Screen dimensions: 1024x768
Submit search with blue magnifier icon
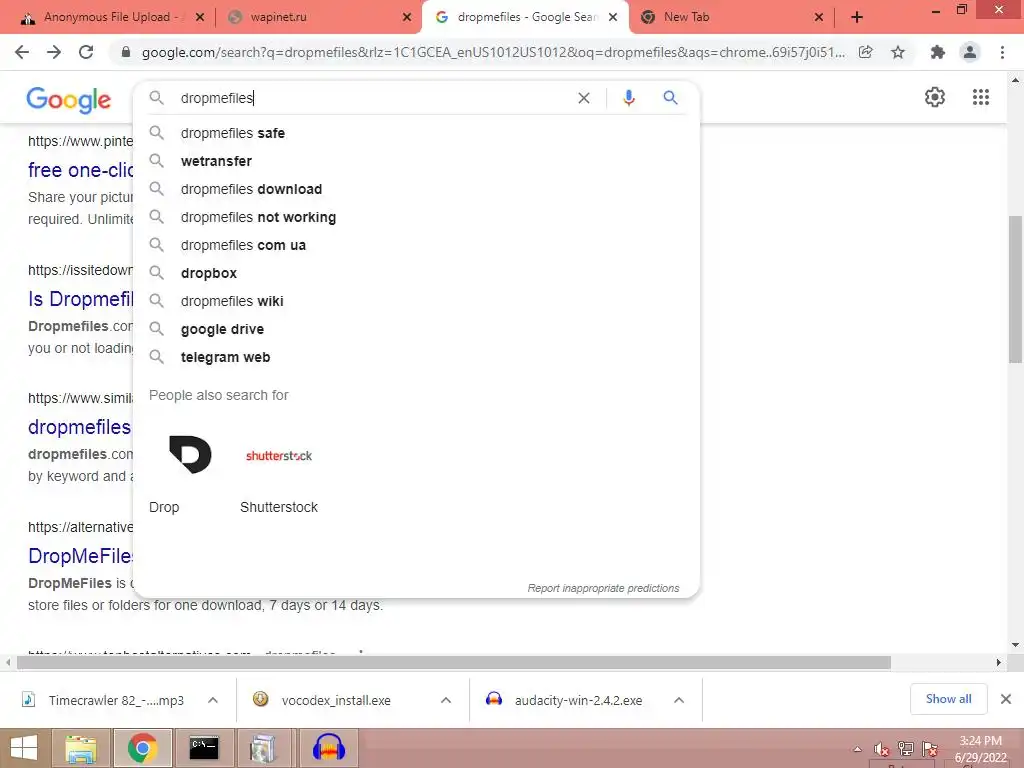671,98
